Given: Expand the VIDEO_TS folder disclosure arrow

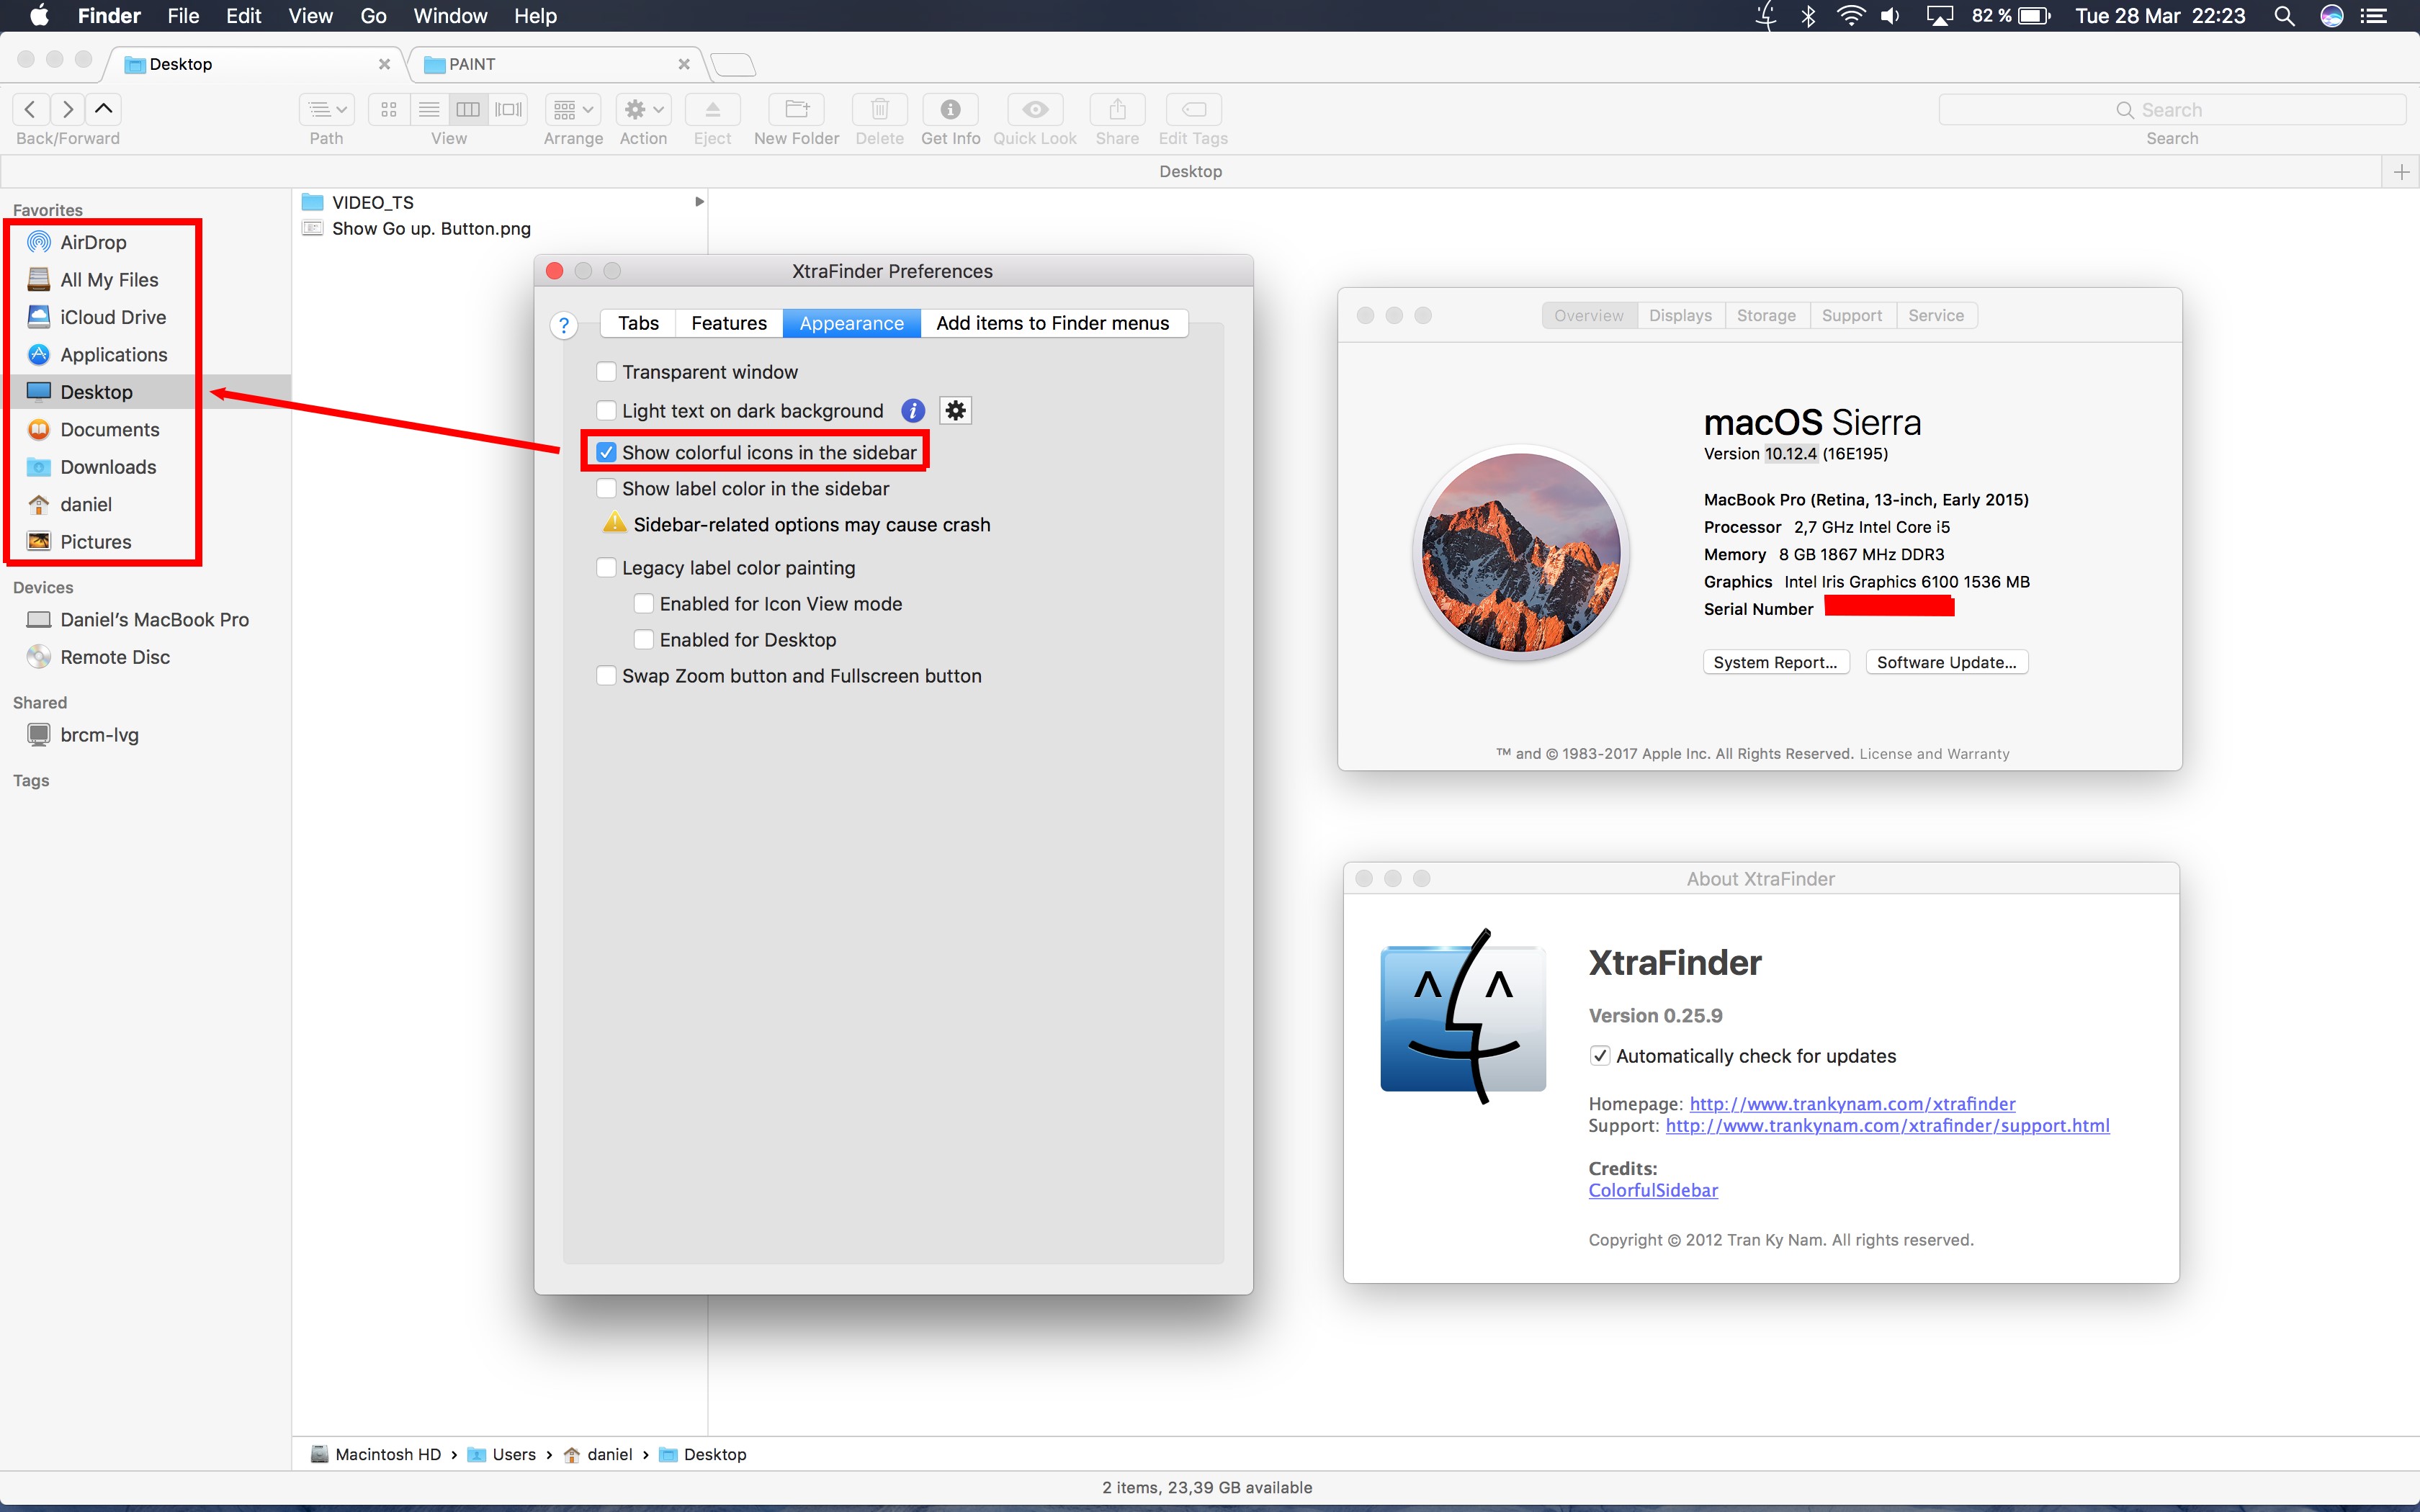Looking at the screenshot, I should tap(698, 201).
